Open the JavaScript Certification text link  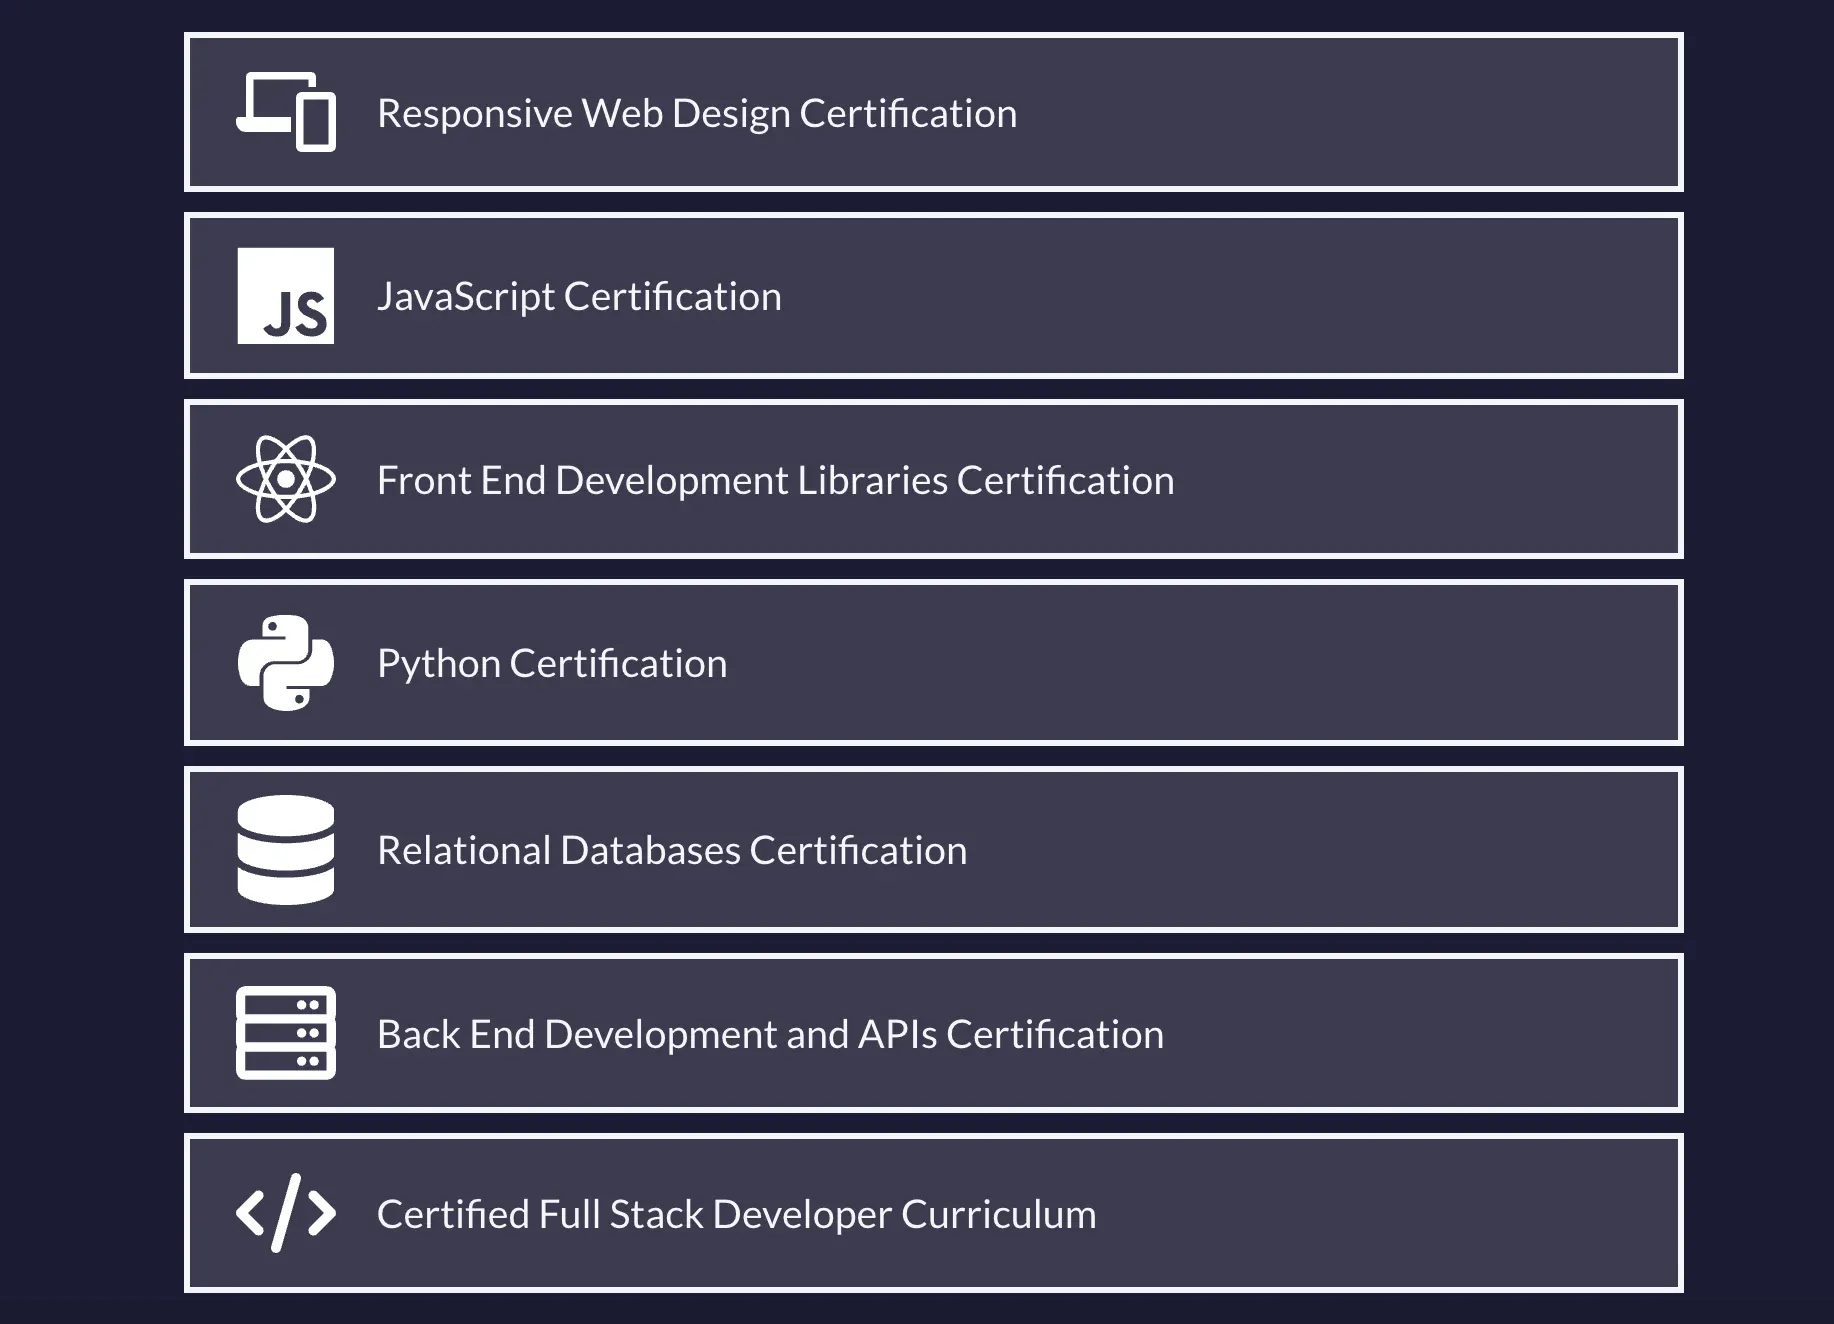[579, 297]
